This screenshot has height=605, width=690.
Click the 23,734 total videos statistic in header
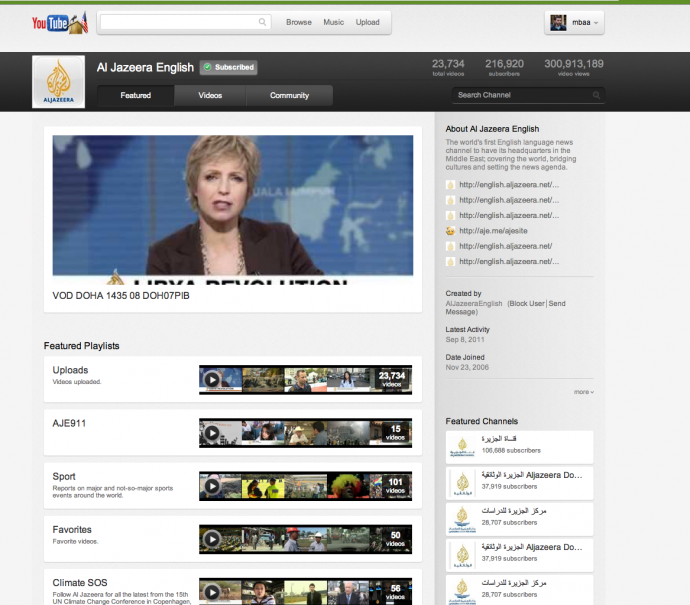[x=448, y=67]
